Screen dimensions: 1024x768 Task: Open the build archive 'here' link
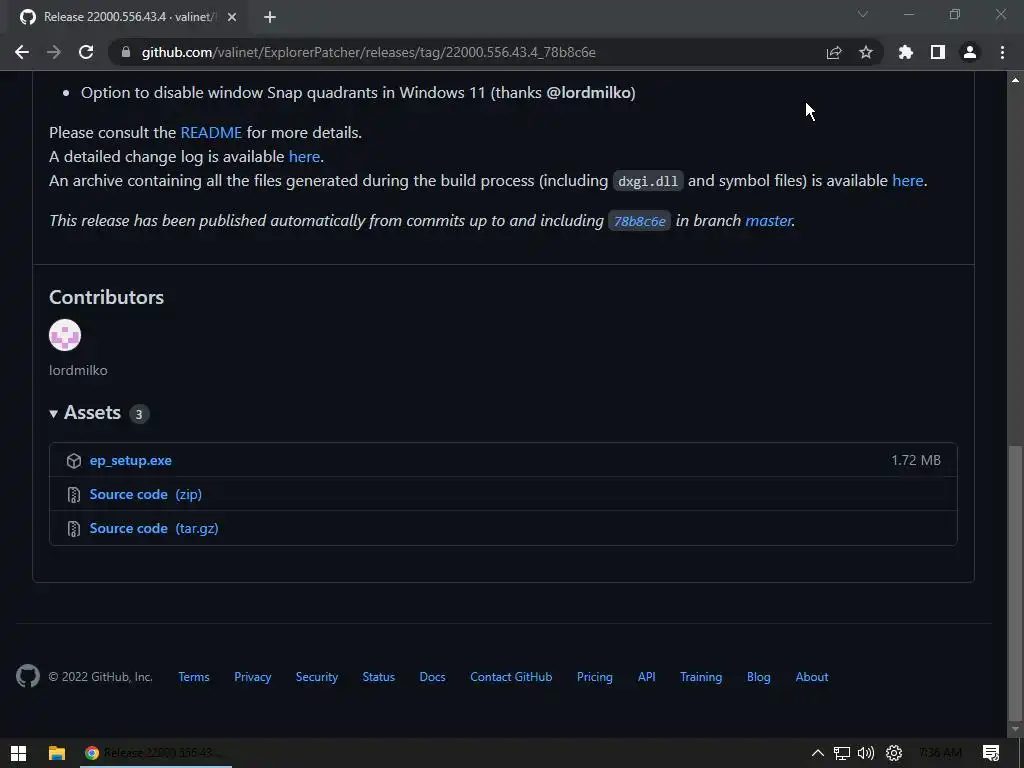[x=908, y=180]
